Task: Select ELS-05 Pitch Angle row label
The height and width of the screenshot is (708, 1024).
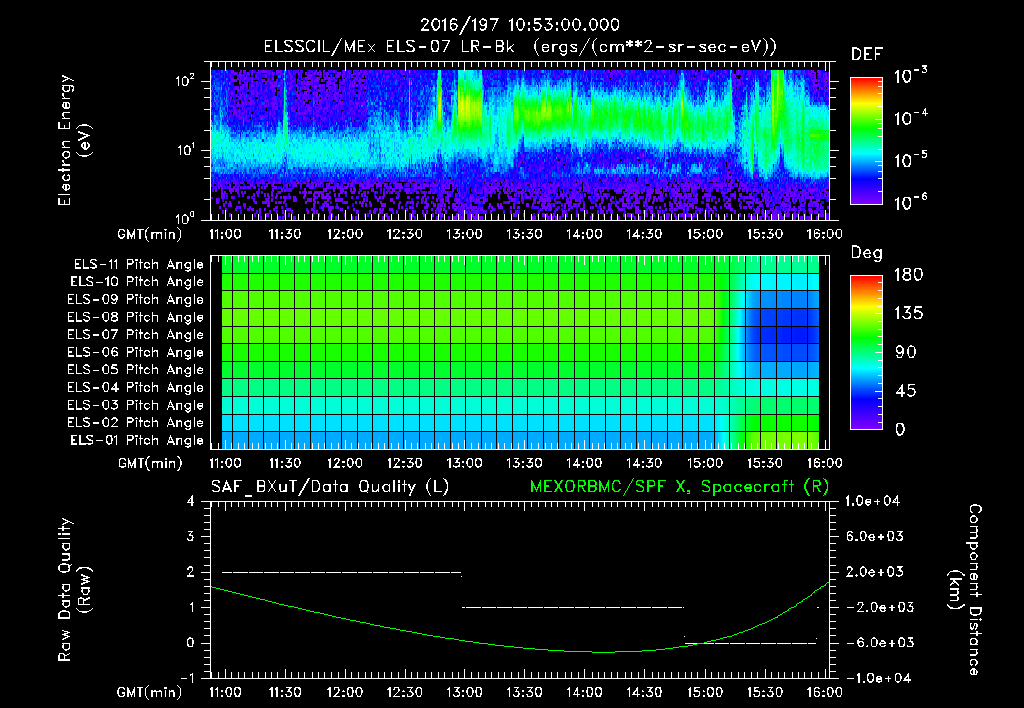Action: pyautogui.click(x=135, y=370)
